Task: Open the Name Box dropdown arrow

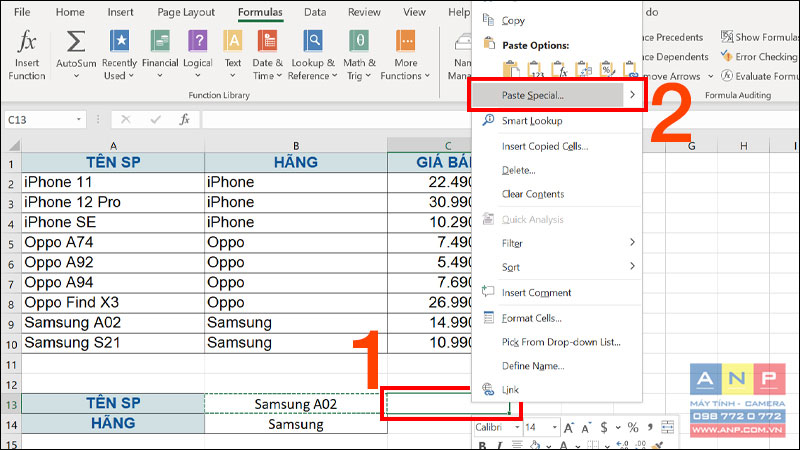Action: (x=79, y=120)
